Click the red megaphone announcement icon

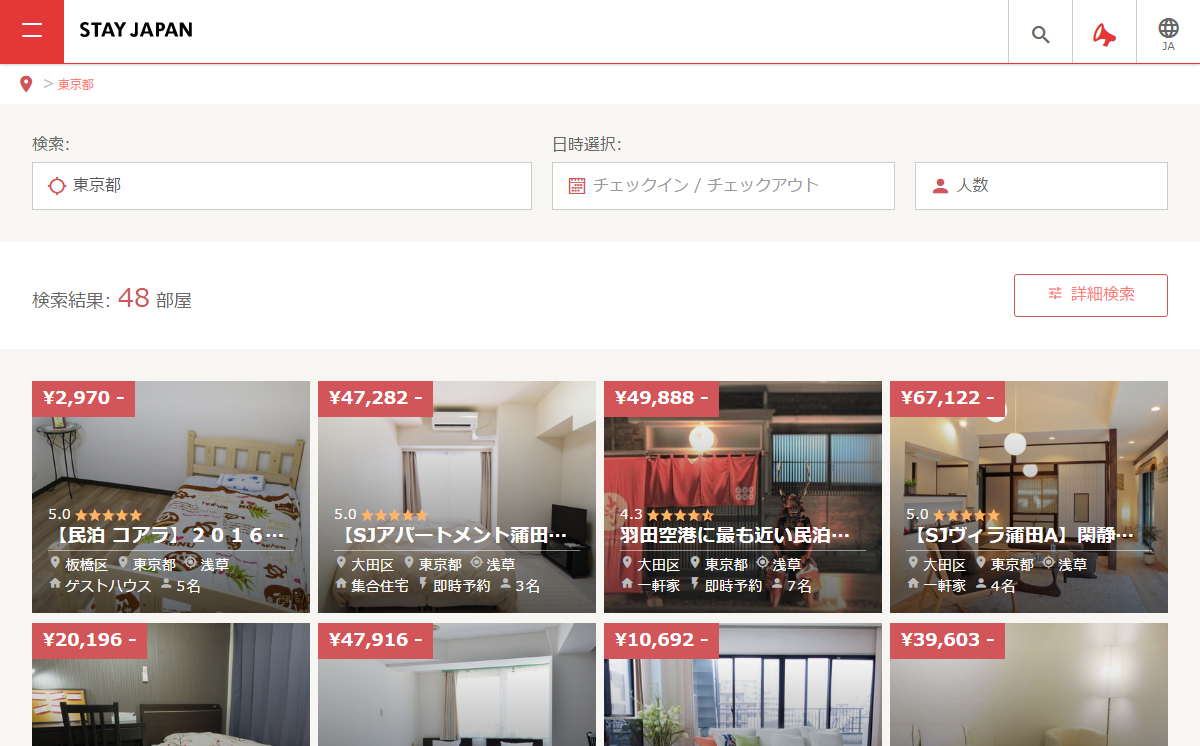pos(1104,34)
